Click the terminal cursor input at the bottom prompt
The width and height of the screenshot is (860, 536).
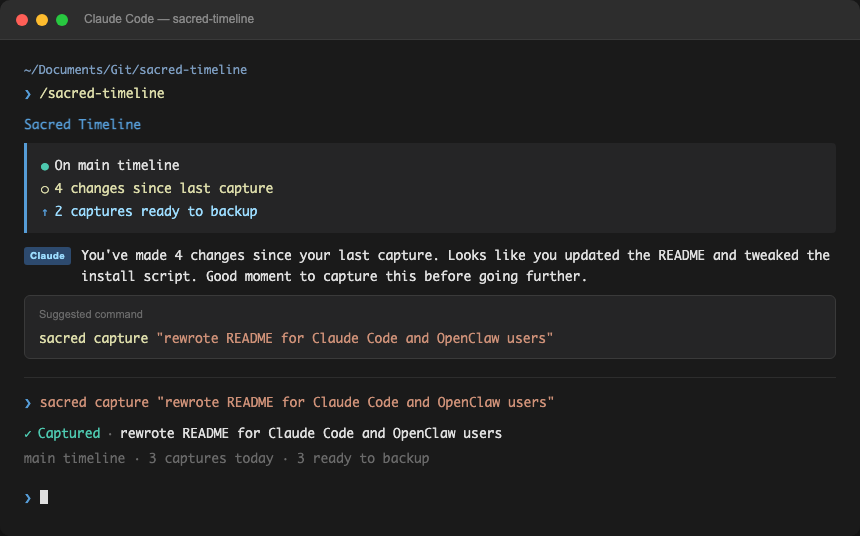click(x=44, y=497)
